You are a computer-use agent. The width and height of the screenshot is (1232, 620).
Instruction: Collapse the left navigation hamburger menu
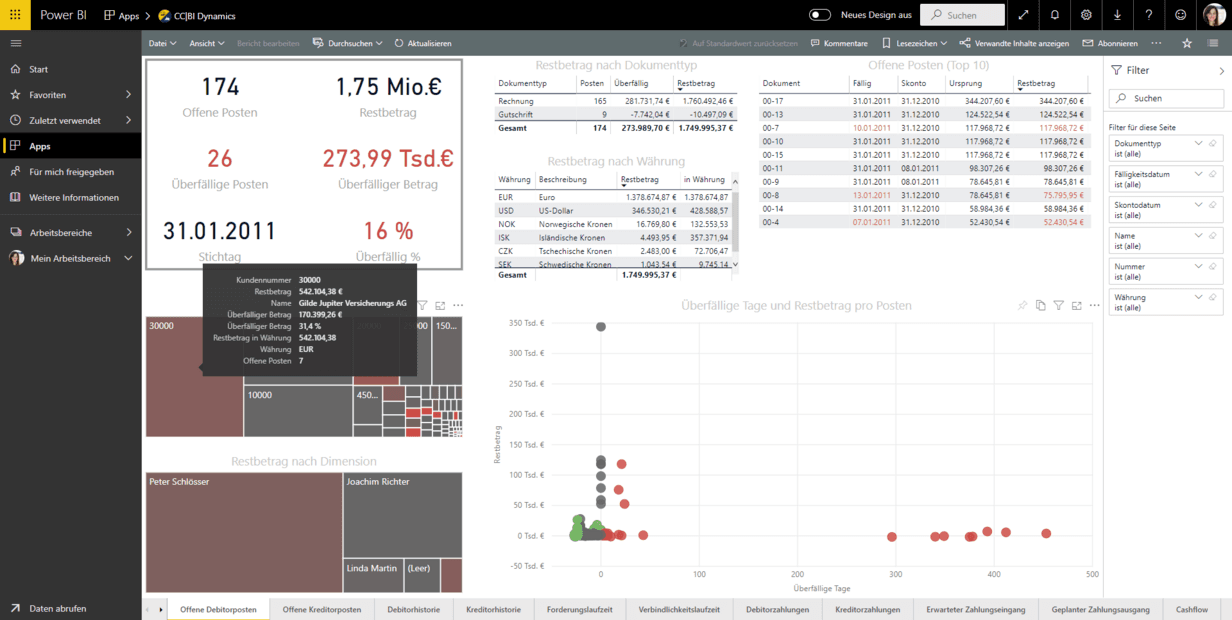pos(16,44)
